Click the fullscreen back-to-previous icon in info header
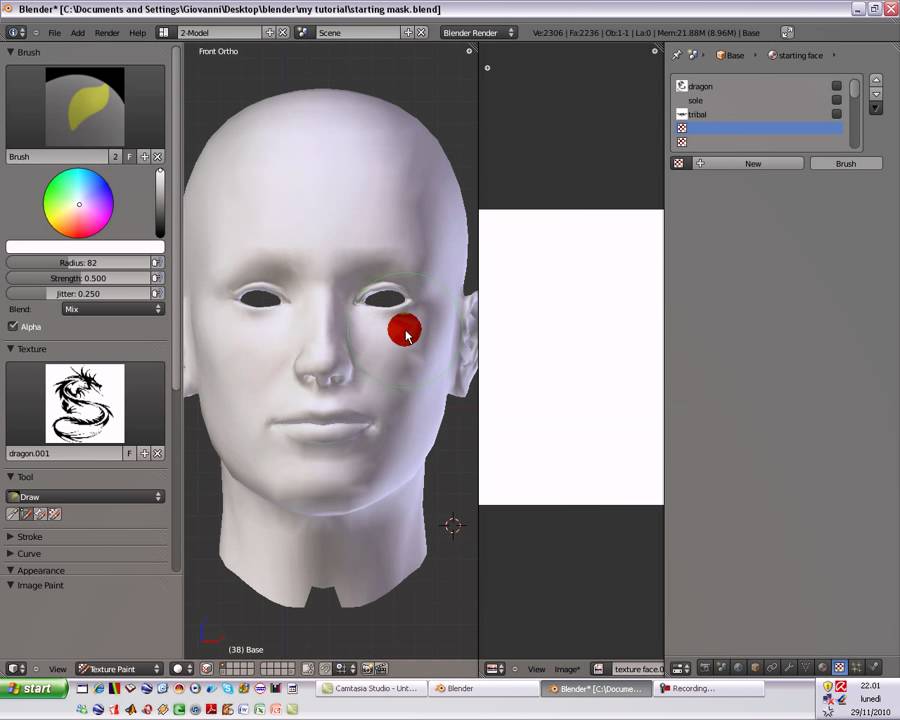The width and height of the screenshot is (900, 720). click(787, 33)
